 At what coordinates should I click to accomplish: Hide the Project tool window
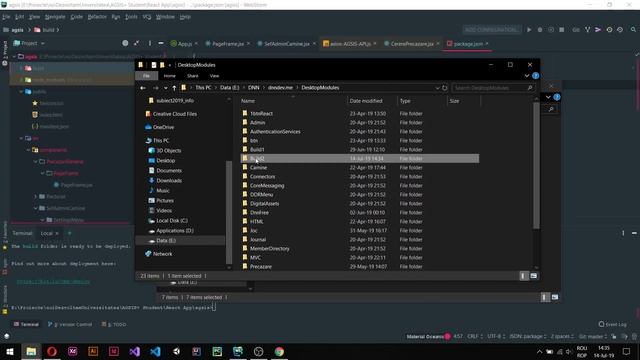coord(161,43)
